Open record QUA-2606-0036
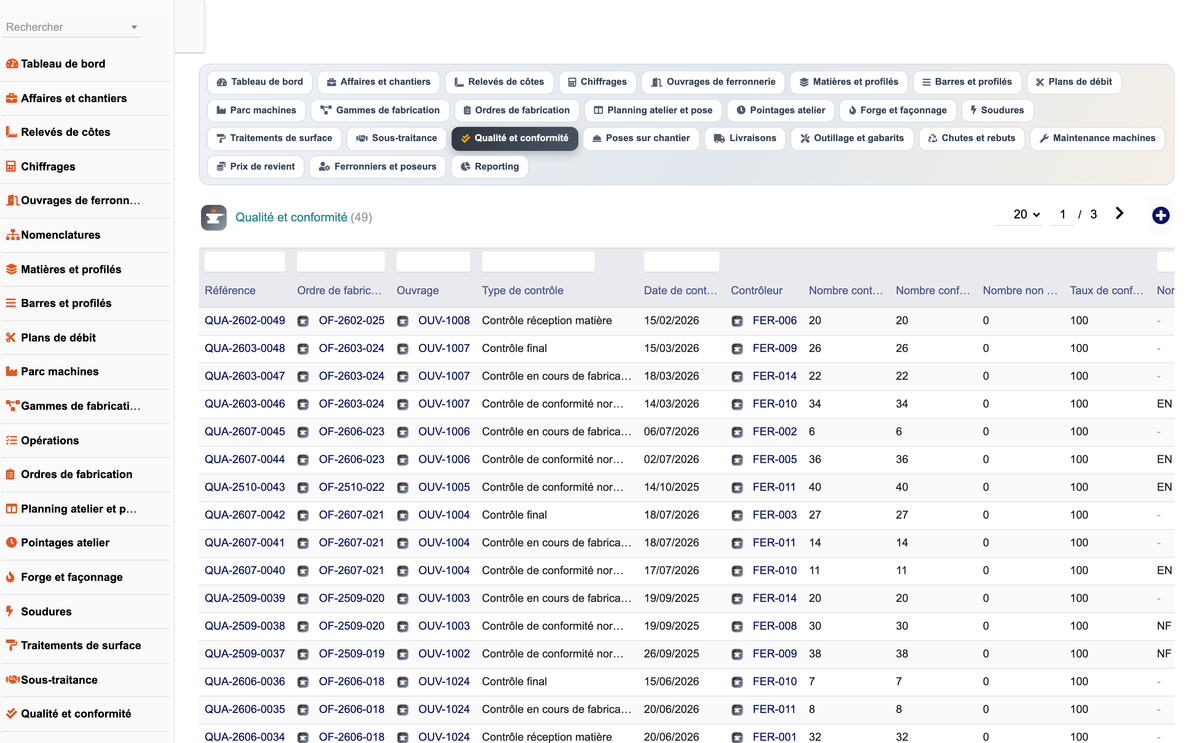This screenshot has height=743, width=1200. [x=245, y=682]
